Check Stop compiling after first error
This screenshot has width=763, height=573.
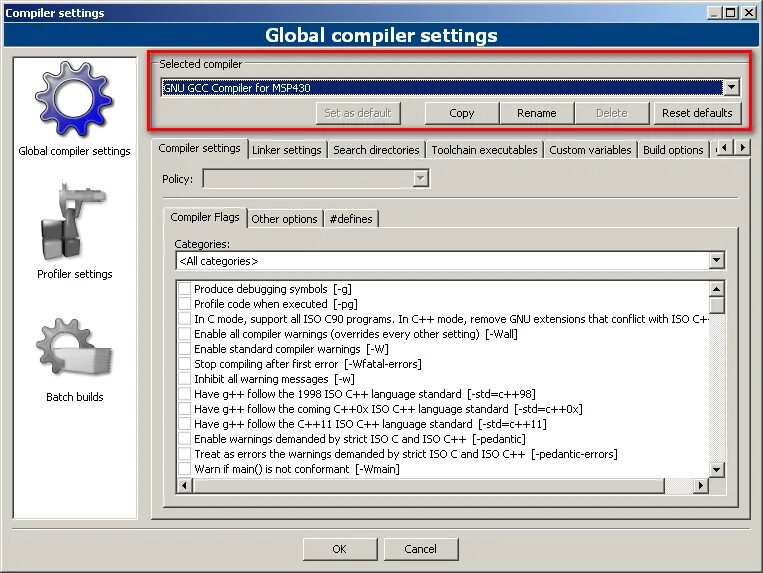[184, 364]
